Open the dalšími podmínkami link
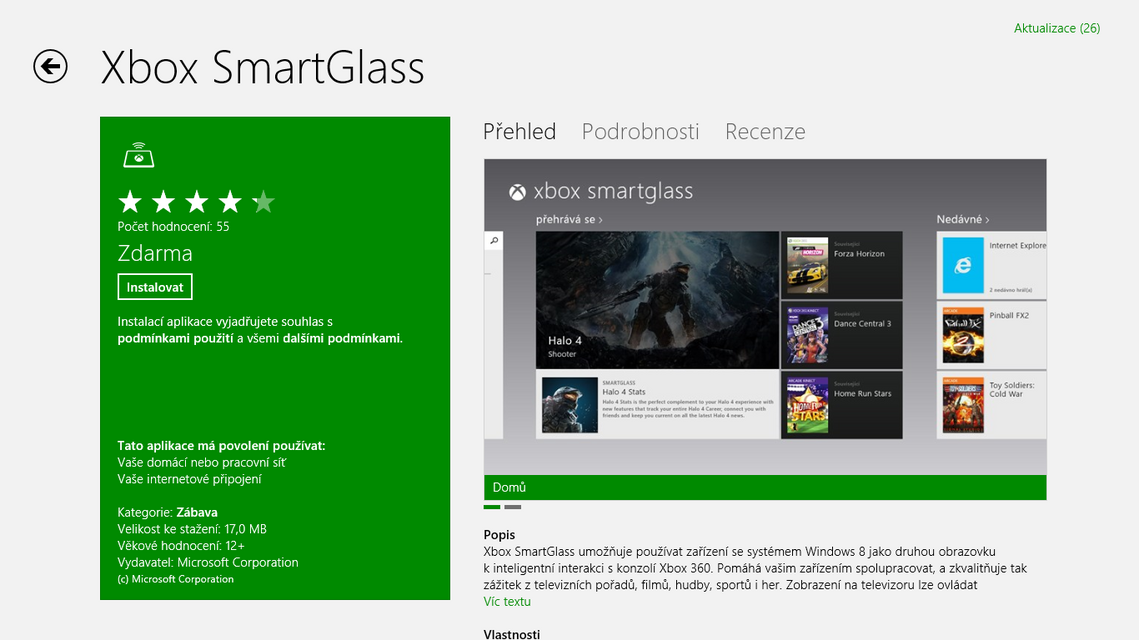Screen dimensions: 1139x640 tap(342, 339)
